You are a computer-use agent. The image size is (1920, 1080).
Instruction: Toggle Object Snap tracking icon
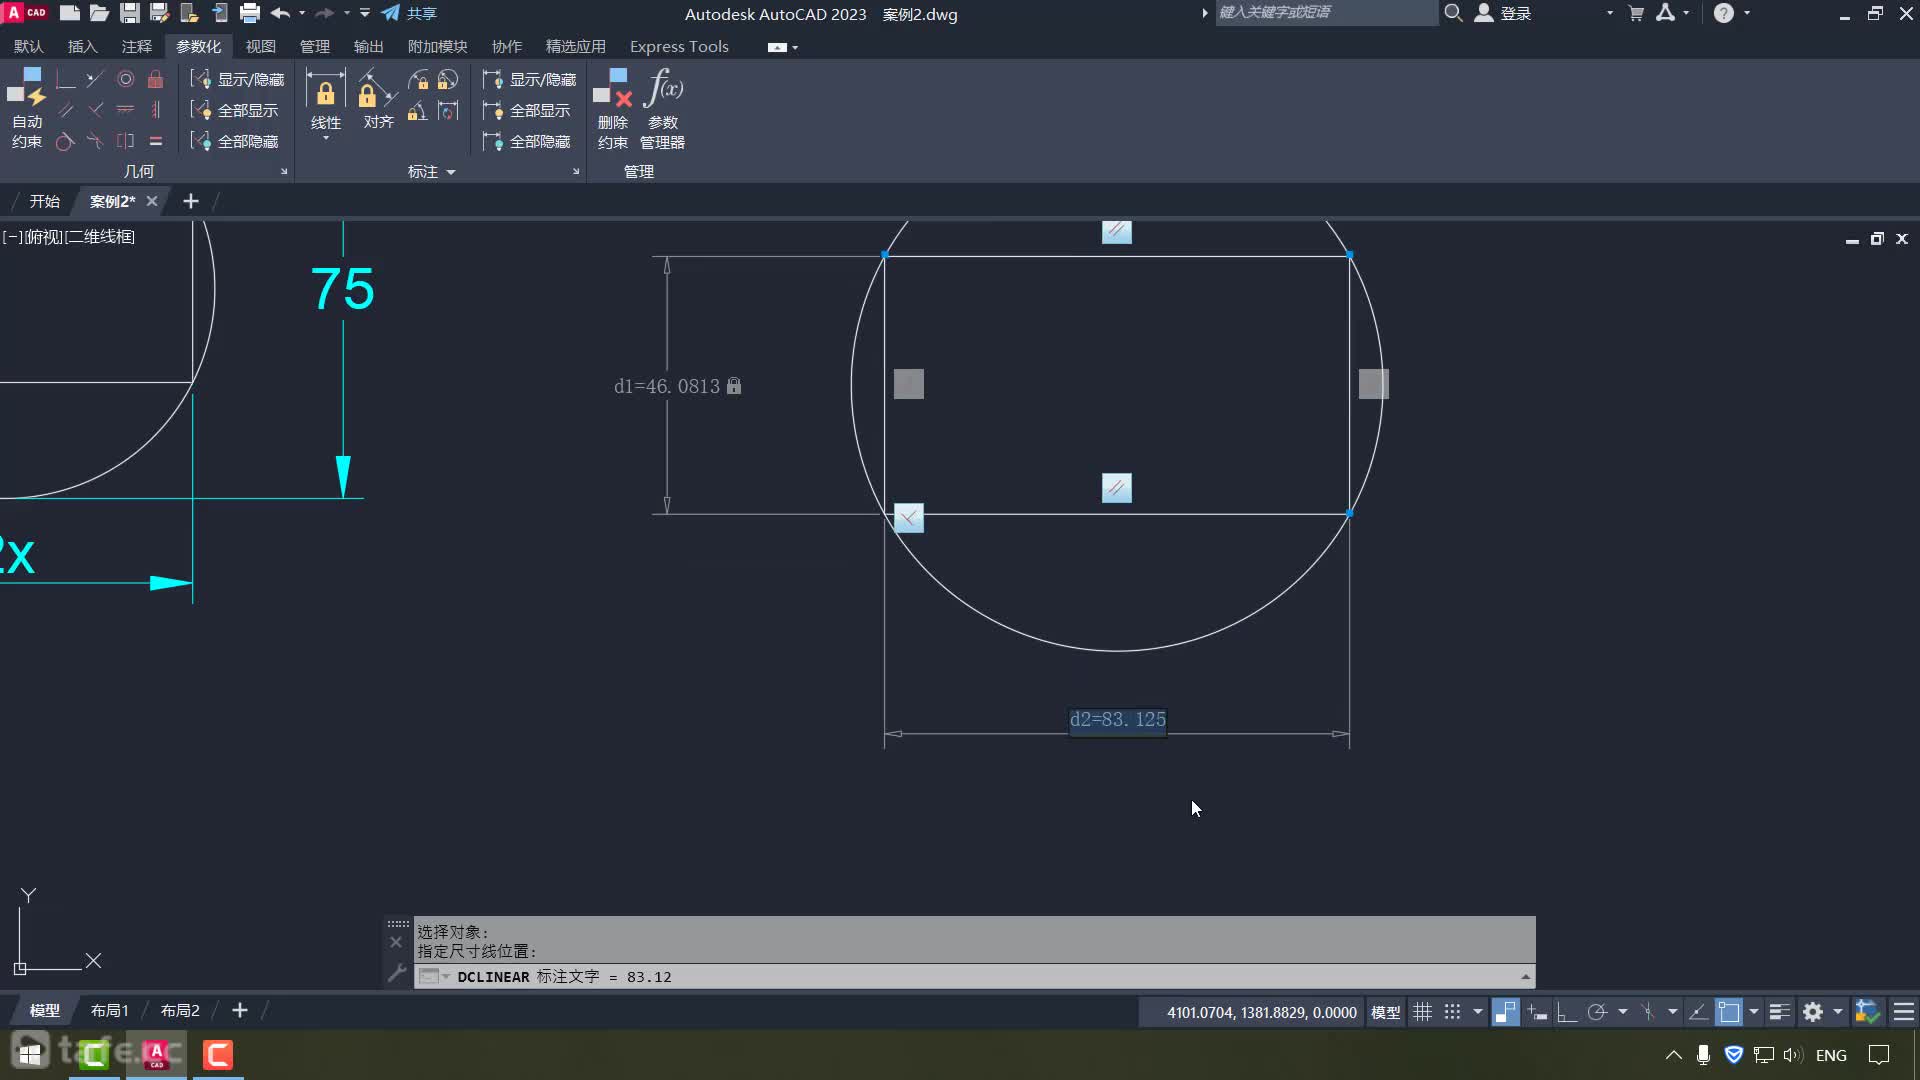click(x=1697, y=1012)
